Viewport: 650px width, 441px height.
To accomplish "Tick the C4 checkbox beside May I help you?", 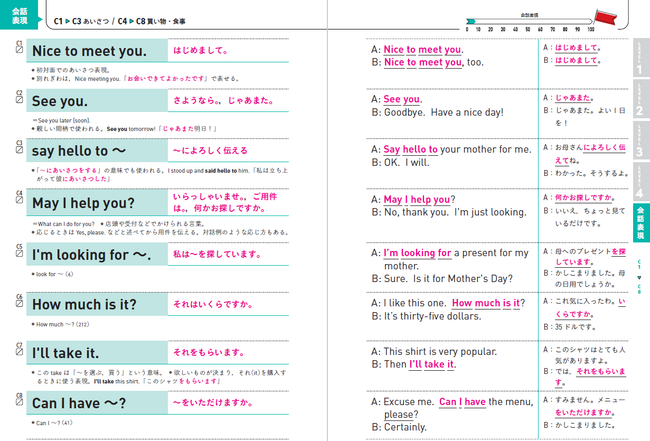I will tap(19, 200).
